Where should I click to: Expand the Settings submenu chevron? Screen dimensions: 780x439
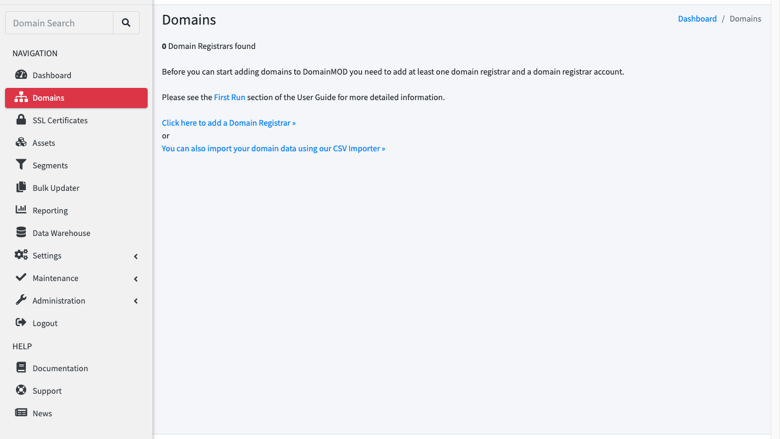tap(135, 256)
